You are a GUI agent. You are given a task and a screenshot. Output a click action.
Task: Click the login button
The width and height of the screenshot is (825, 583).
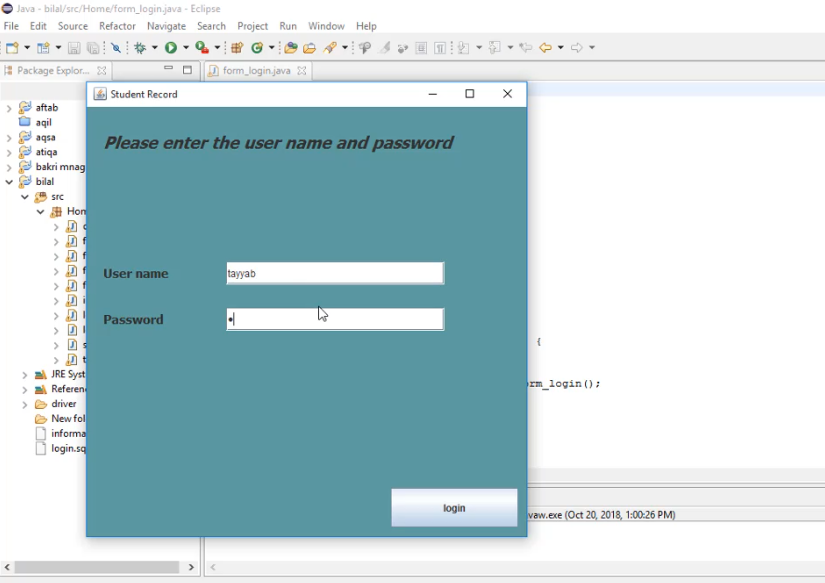tap(453, 507)
